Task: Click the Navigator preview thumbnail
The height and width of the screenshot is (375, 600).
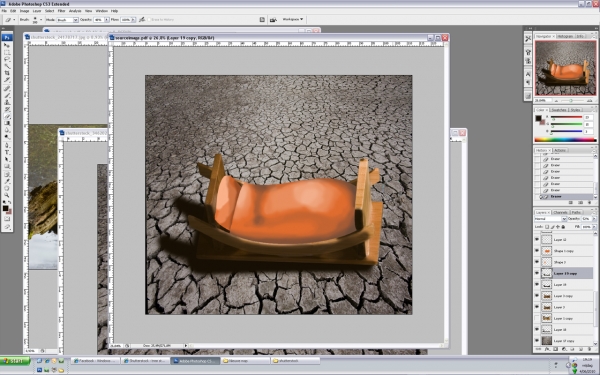Action: click(x=566, y=68)
